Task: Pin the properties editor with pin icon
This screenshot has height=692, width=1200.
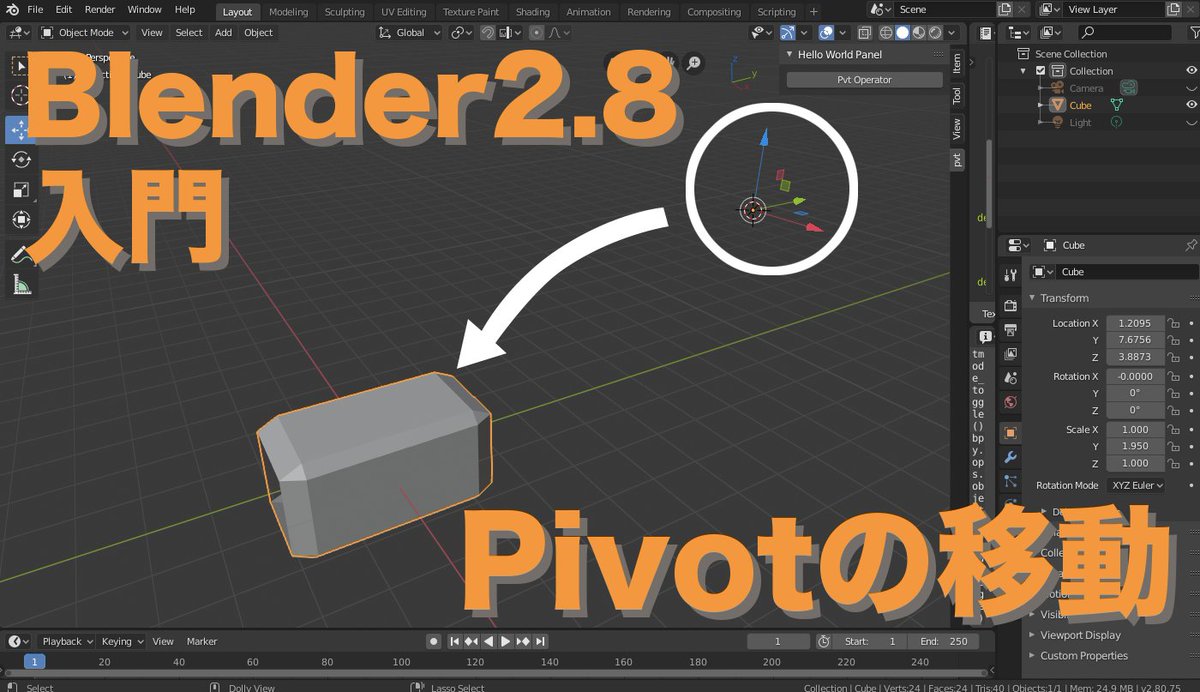Action: point(1190,245)
